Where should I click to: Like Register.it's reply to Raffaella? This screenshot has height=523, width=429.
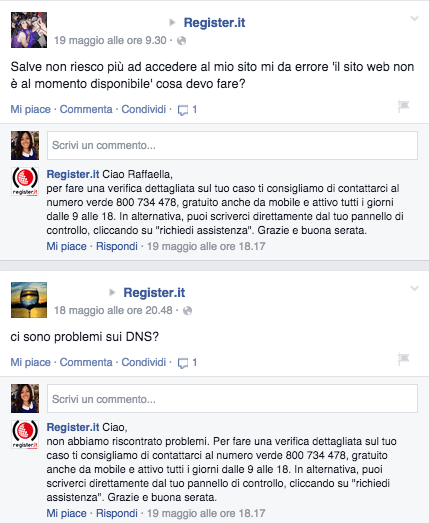[x=66, y=246]
